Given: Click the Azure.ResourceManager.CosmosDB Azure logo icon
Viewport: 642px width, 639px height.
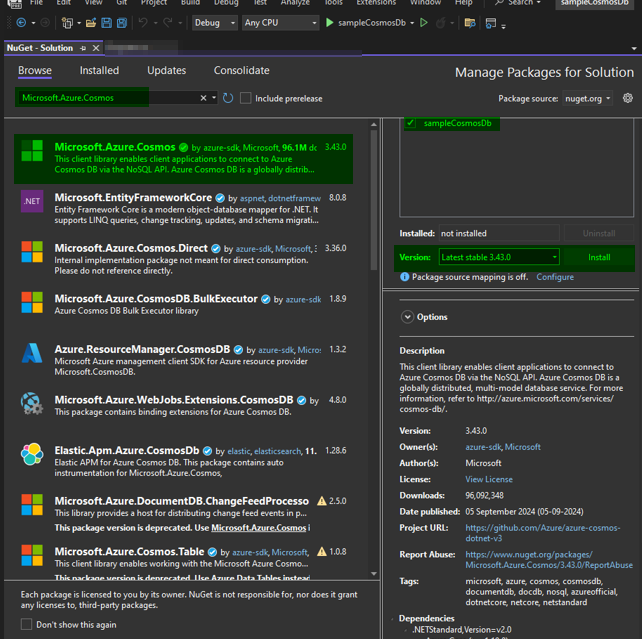Looking at the screenshot, I should point(32,353).
